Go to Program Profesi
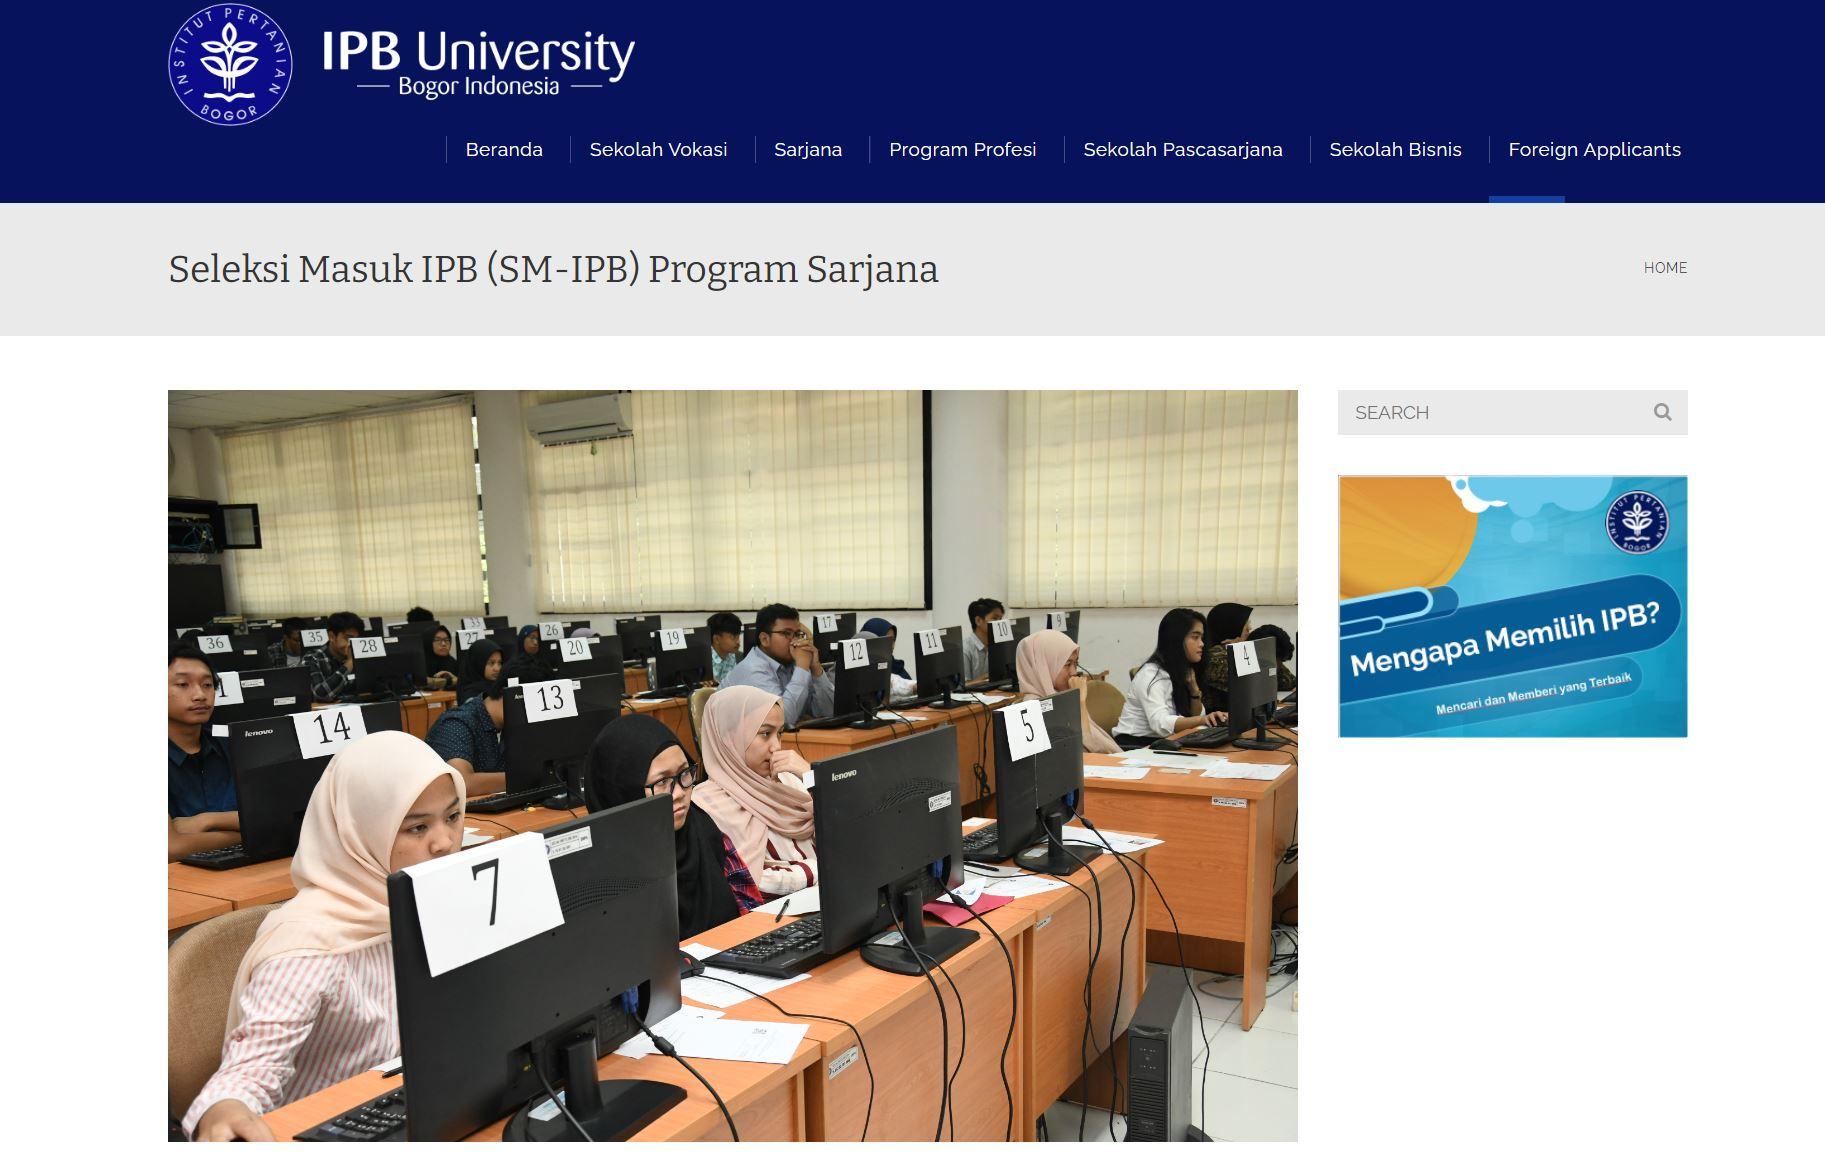This screenshot has height=1164, width=1825. [962, 150]
